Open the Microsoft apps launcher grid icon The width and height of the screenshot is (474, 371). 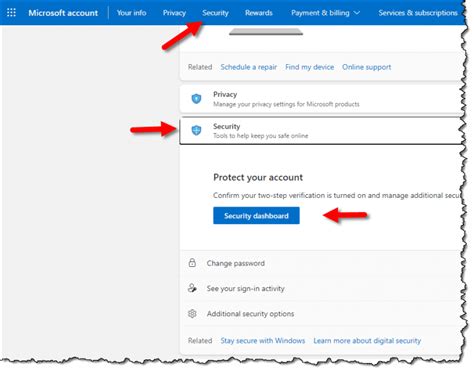11,13
